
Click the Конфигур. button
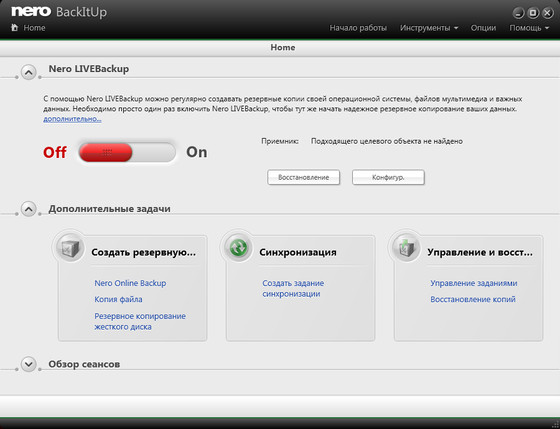click(388, 177)
